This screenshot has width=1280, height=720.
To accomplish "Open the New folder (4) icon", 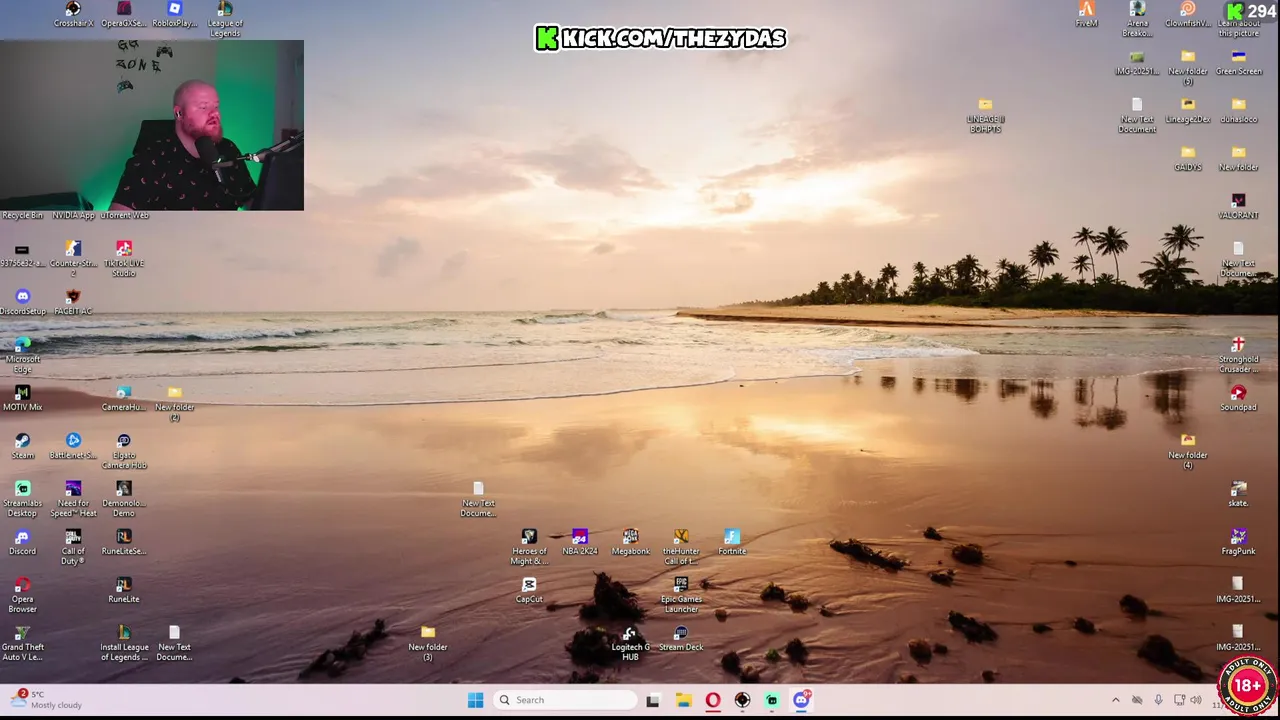I will 1188,450.
